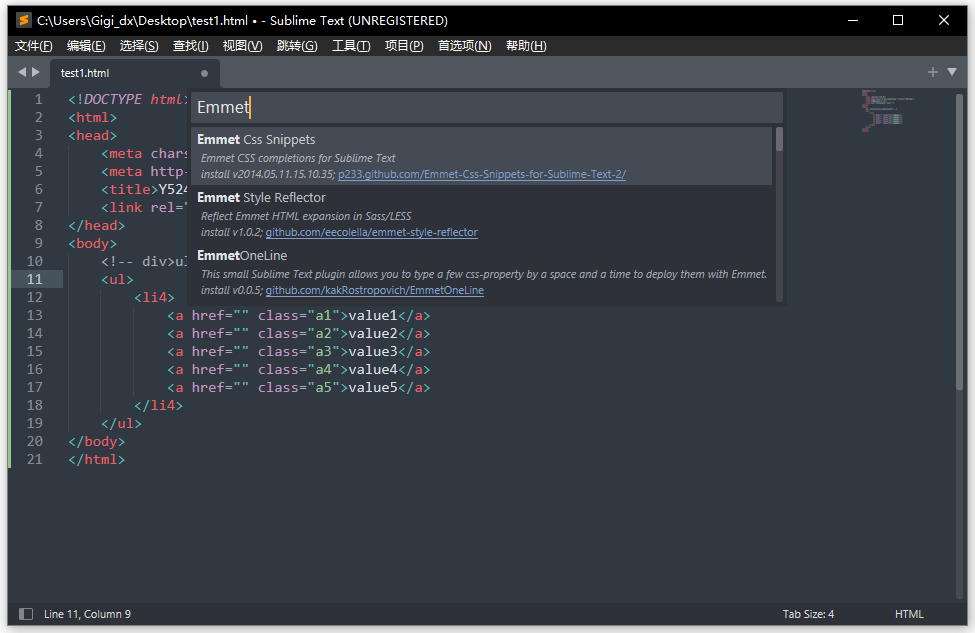The width and height of the screenshot is (975, 633).
Task: Click value5 text on line 17
Action: [x=372, y=388]
